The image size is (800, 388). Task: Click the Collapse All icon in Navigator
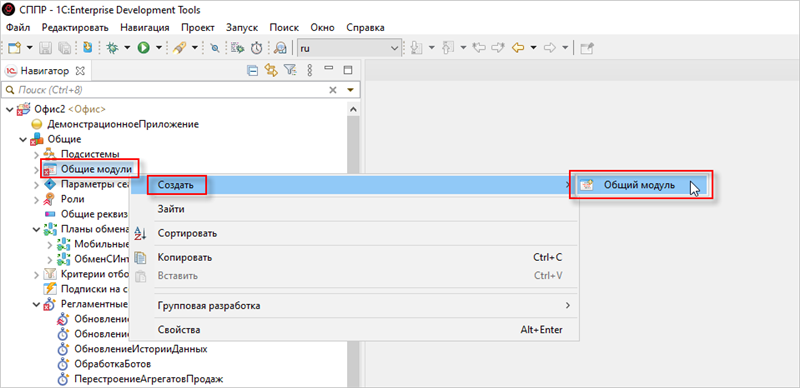pos(253,70)
